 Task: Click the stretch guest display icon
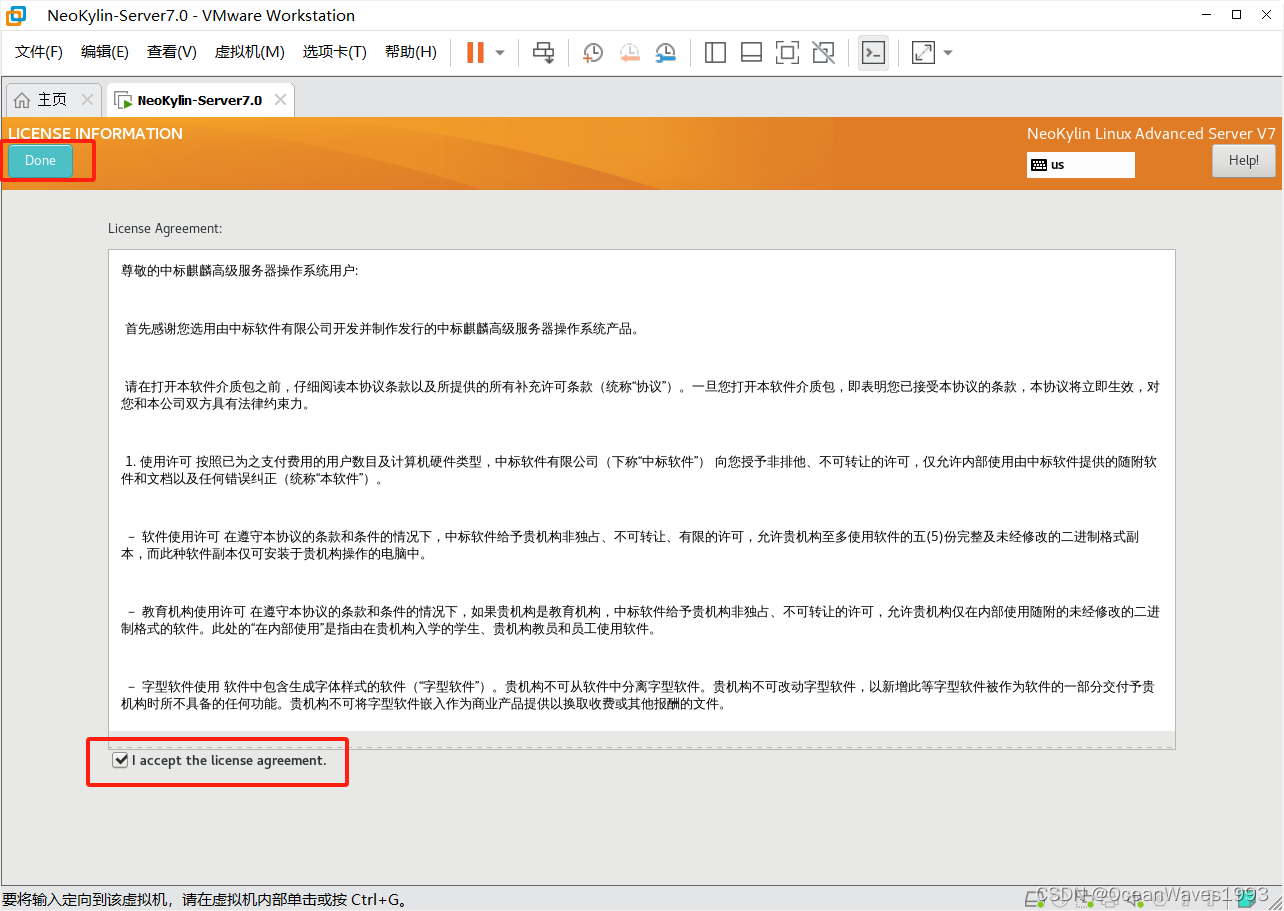[923, 52]
